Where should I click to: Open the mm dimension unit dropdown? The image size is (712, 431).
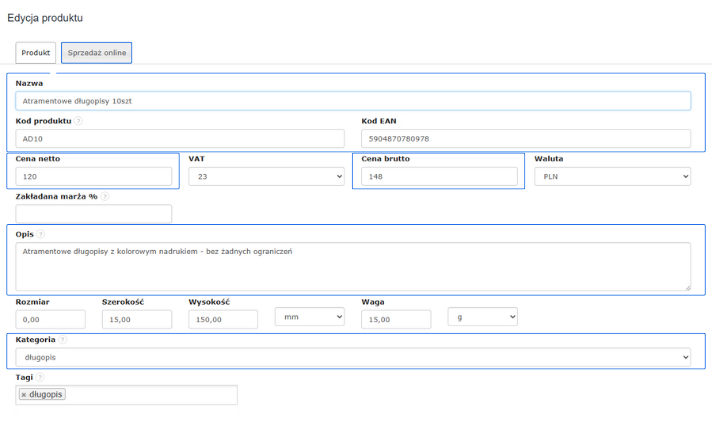pos(309,317)
